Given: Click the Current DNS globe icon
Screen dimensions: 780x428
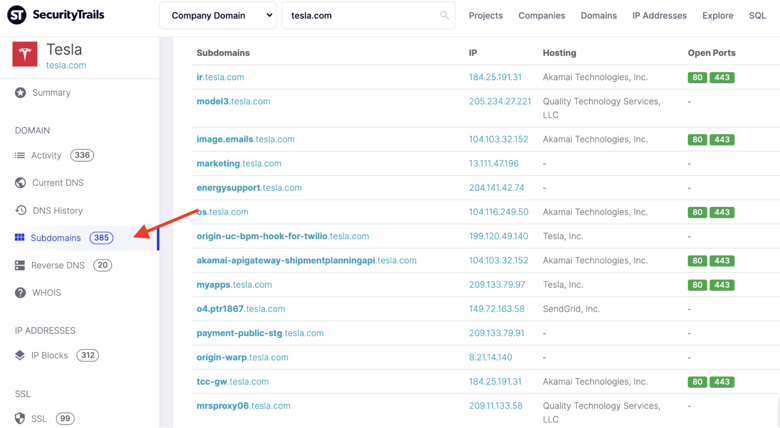Looking at the screenshot, I should (x=20, y=183).
